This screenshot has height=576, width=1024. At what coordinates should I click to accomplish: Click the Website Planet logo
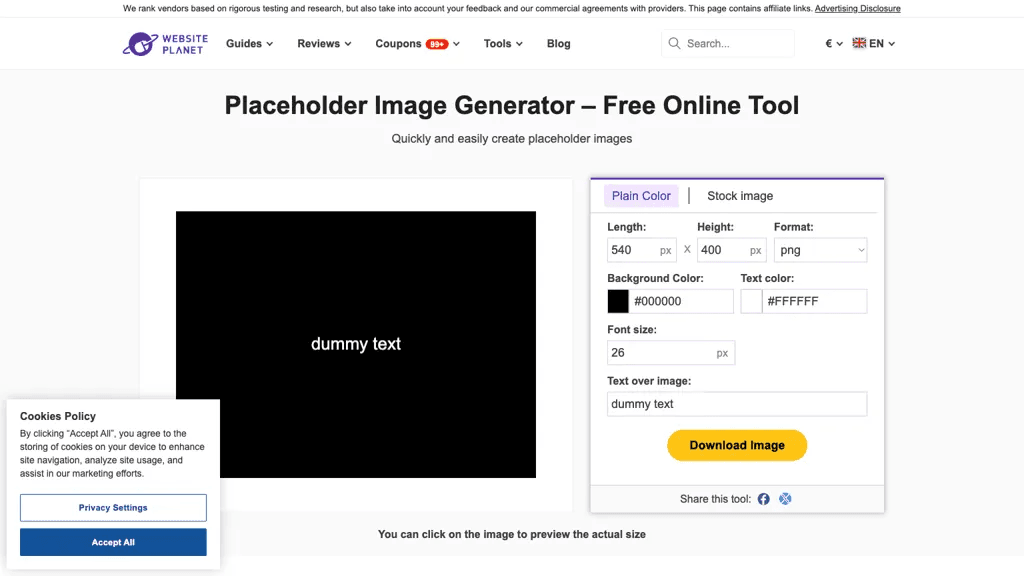click(165, 44)
